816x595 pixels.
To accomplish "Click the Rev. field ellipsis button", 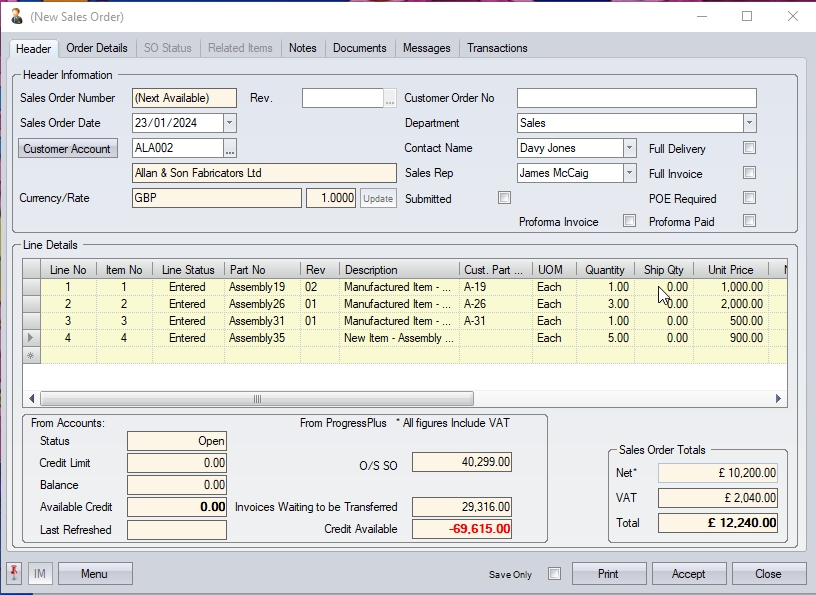I will tap(390, 98).
